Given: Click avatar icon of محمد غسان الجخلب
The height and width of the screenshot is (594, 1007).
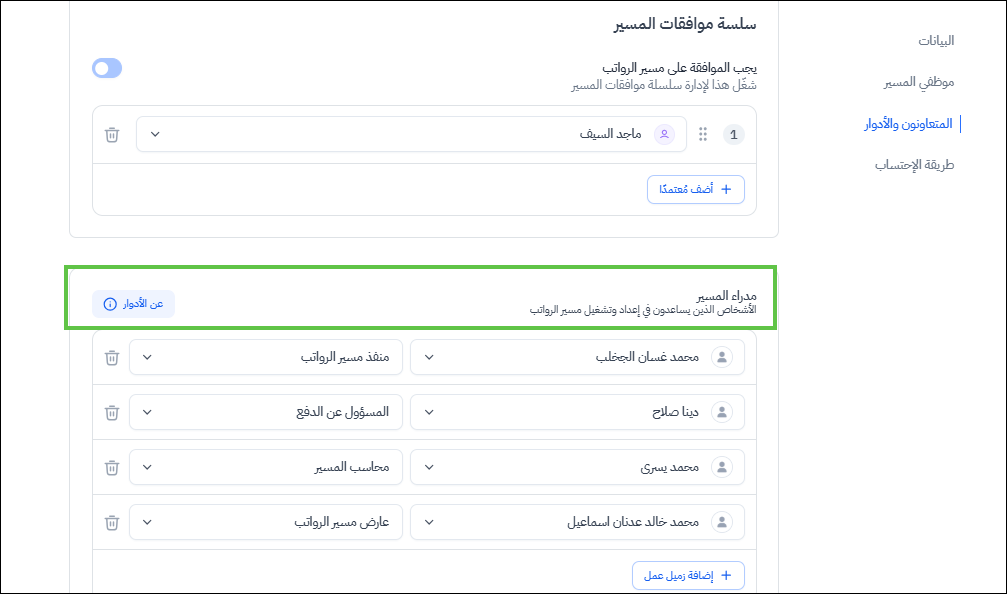Looking at the screenshot, I should point(721,357).
